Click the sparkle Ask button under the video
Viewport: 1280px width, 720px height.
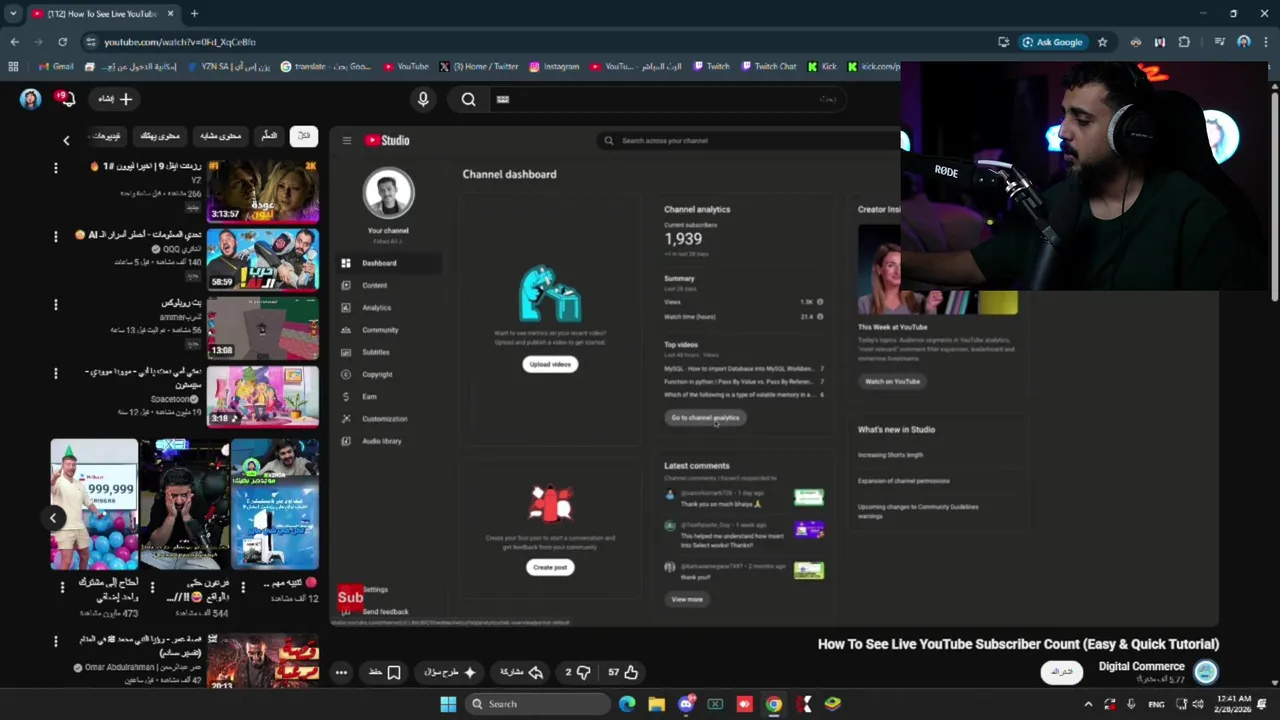(451, 672)
